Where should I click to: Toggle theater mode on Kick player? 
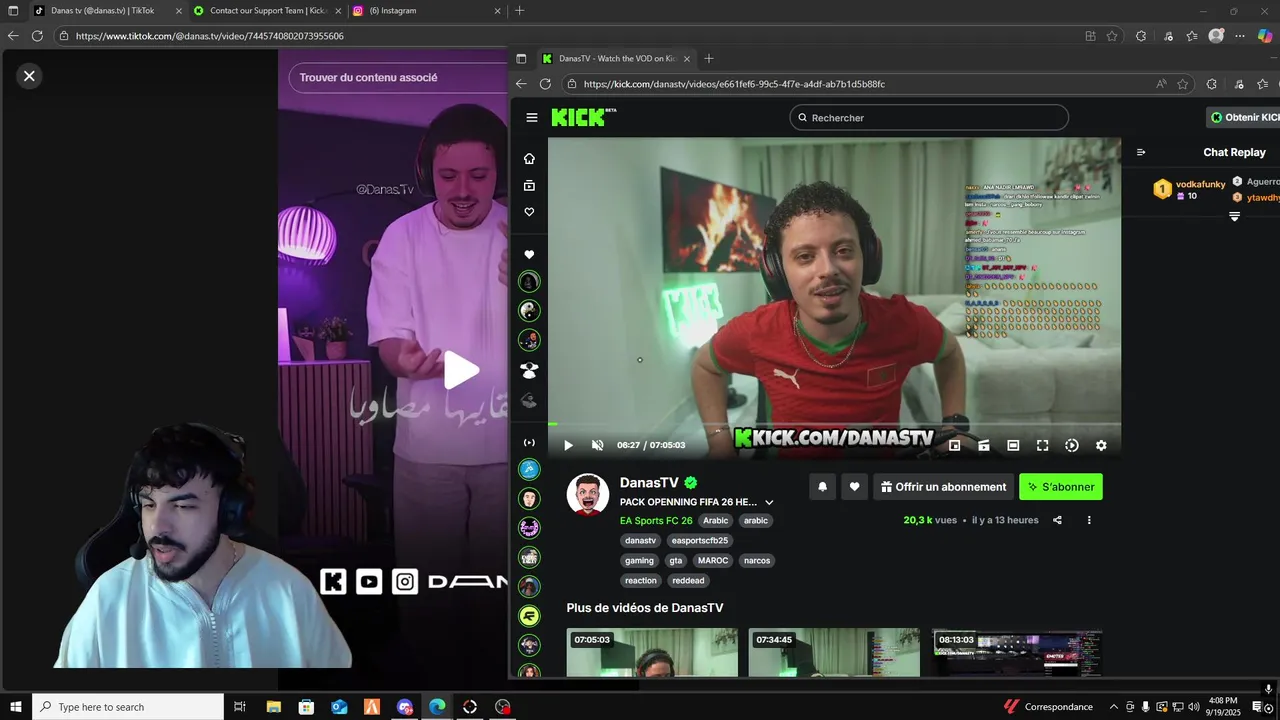coord(1013,446)
